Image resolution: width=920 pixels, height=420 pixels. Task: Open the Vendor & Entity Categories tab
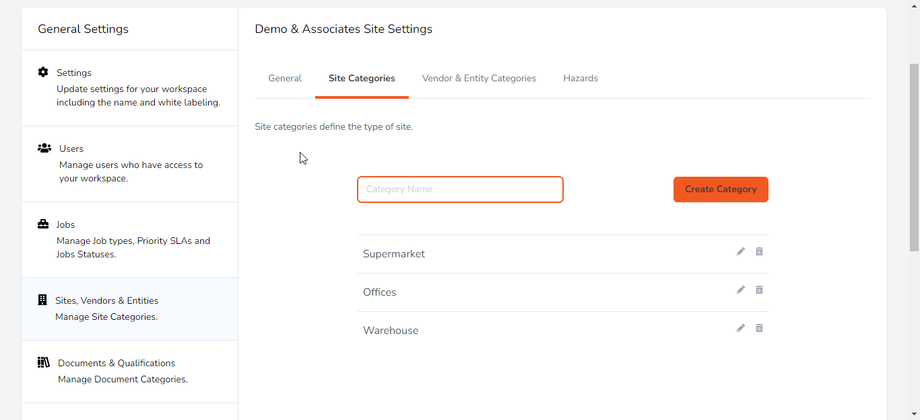tap(479, 78)
